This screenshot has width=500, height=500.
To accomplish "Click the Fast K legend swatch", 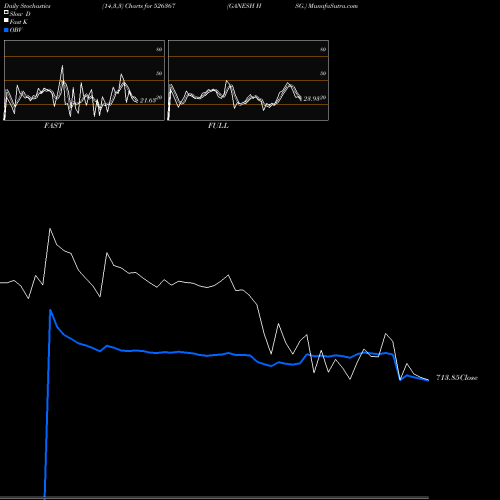I will [x=6, y=21].
